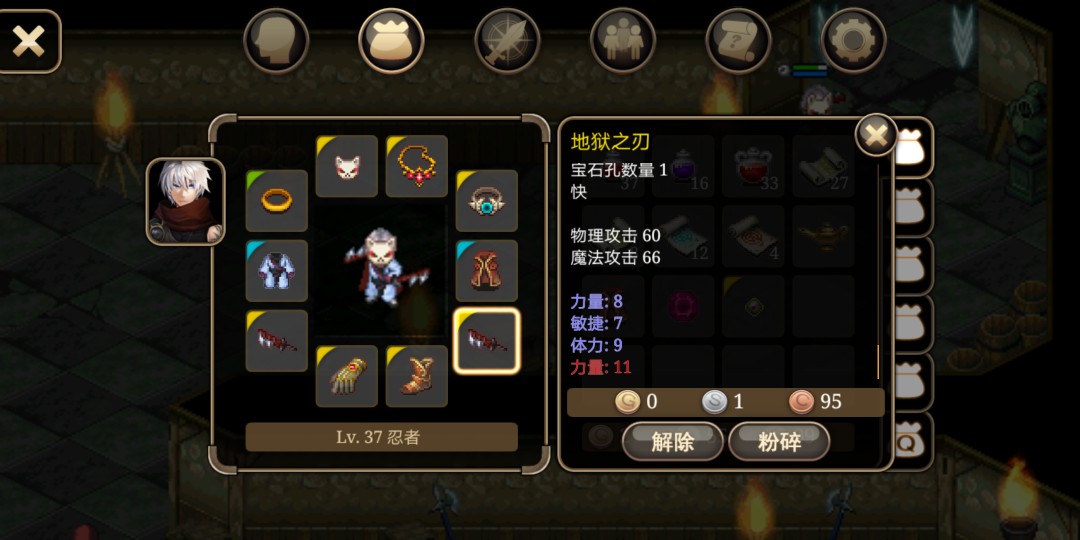Select the gauntlet gloves slot
Screen dimensions: 1080x540
346,376
